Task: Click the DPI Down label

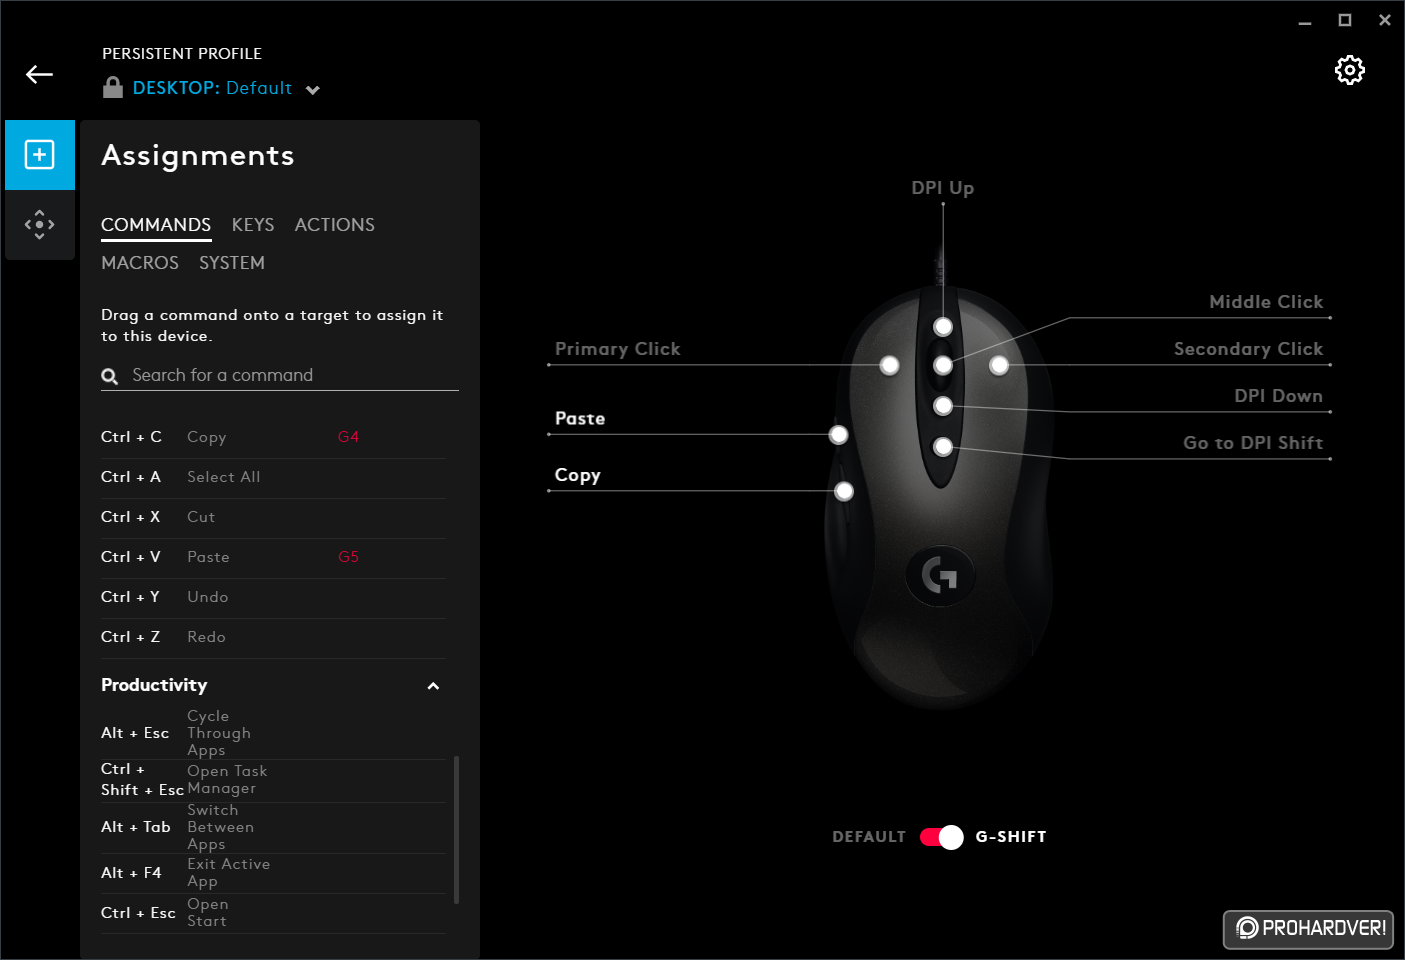Action: [1278, 396]
